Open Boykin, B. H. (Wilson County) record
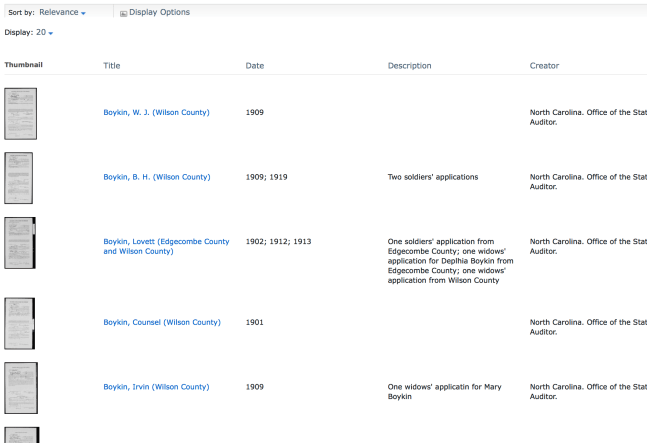 coord(156,177)
